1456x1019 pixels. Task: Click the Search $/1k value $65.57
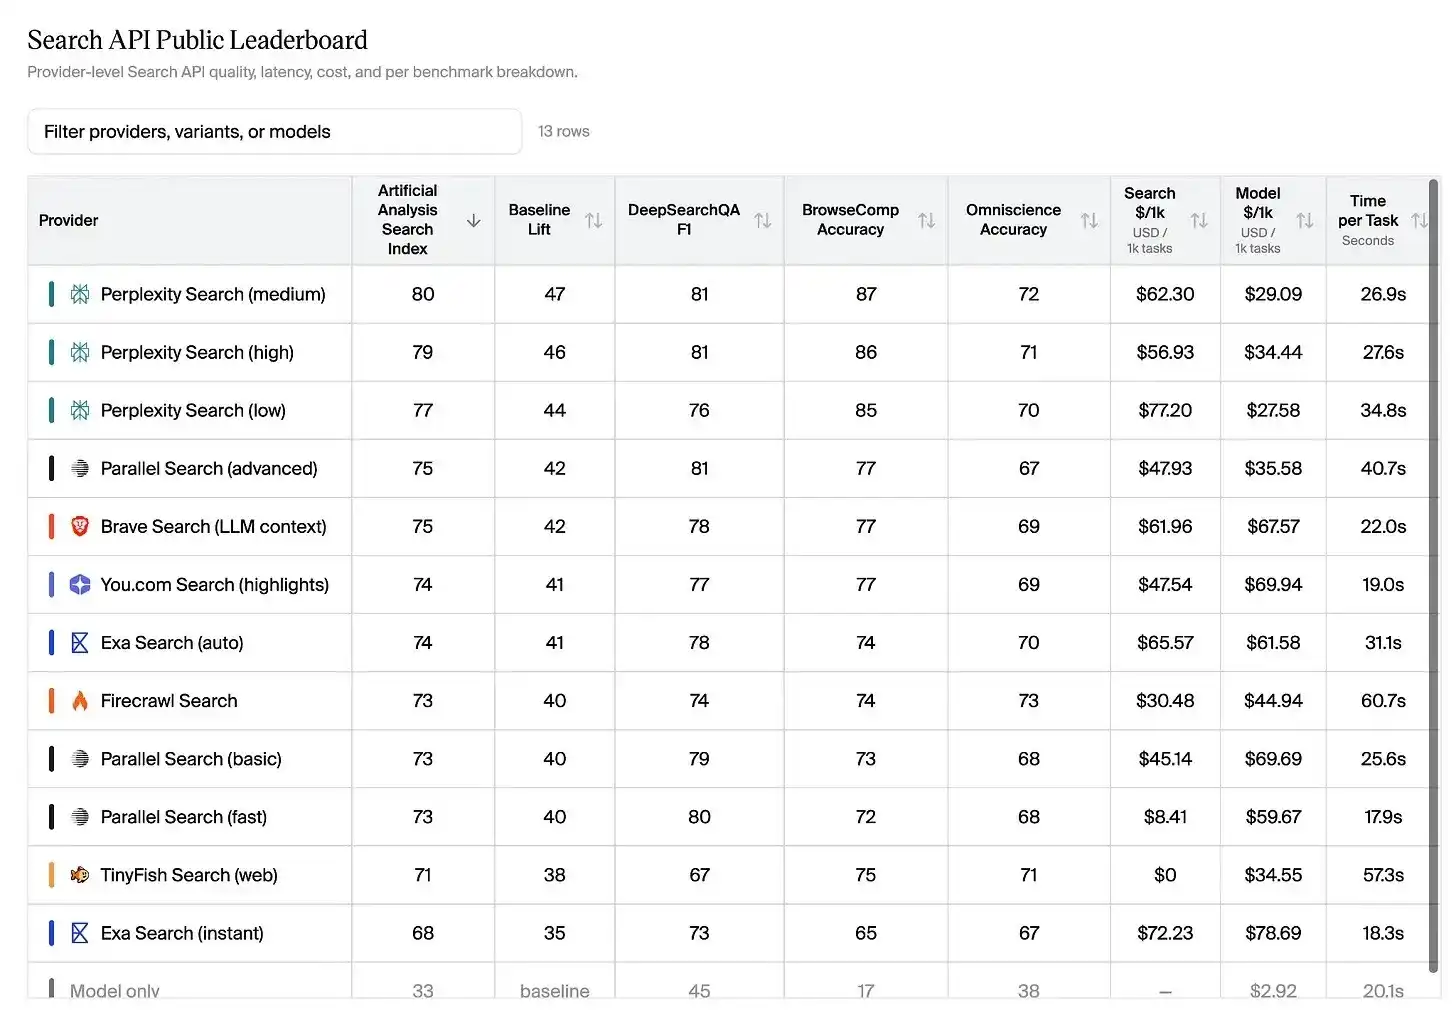[1165, 642]
